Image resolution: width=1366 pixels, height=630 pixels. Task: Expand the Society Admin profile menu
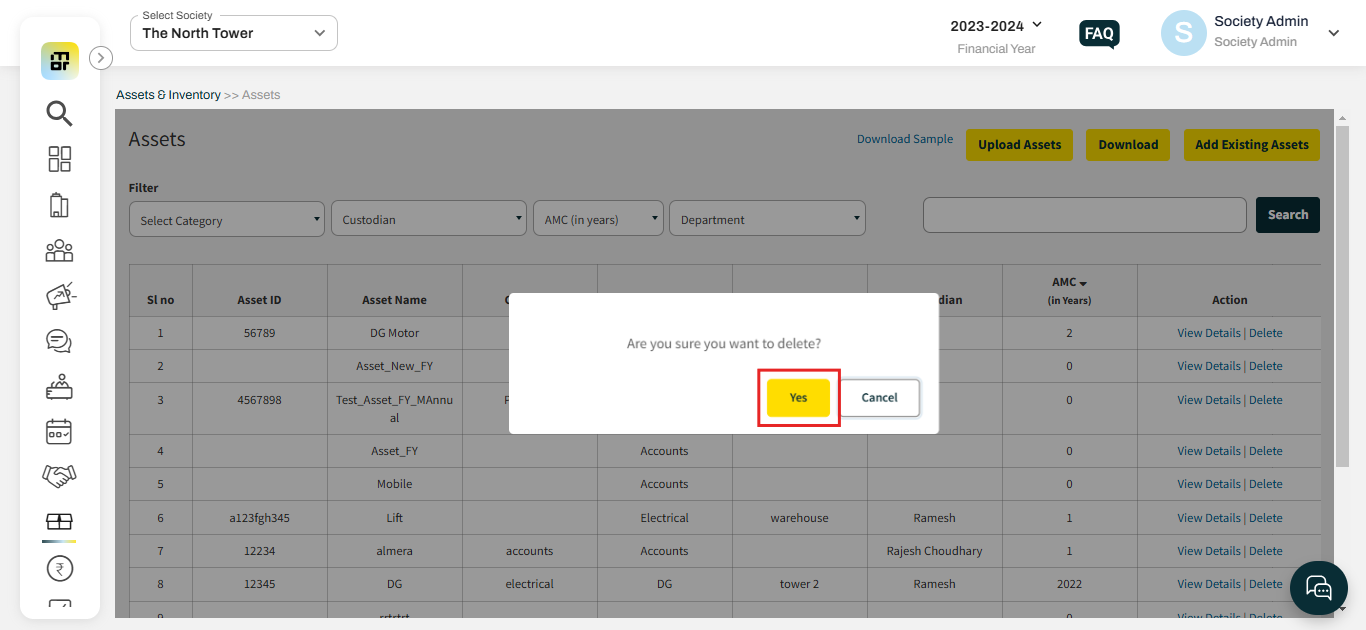pos(1333,33)
